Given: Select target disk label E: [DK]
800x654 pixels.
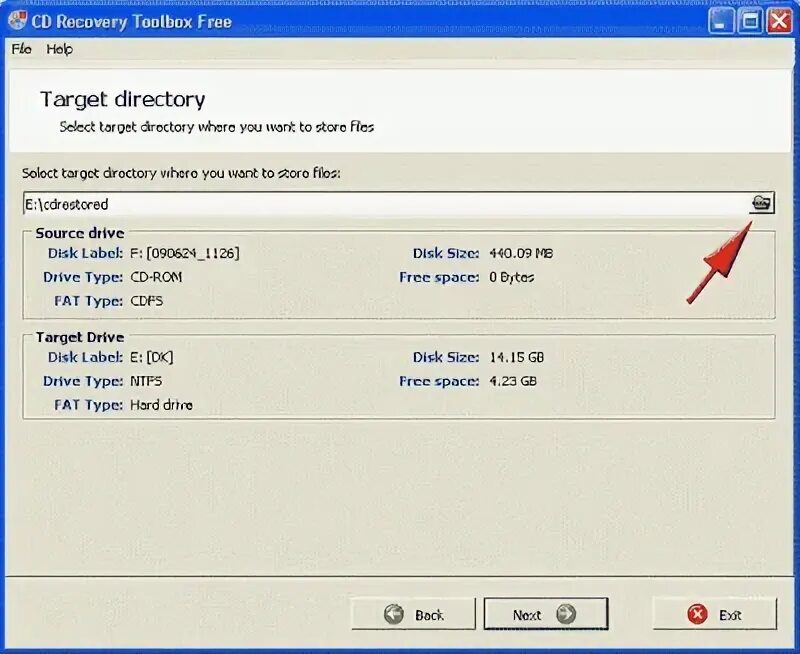Looking at the screenshot, I should tap(152, 357).
